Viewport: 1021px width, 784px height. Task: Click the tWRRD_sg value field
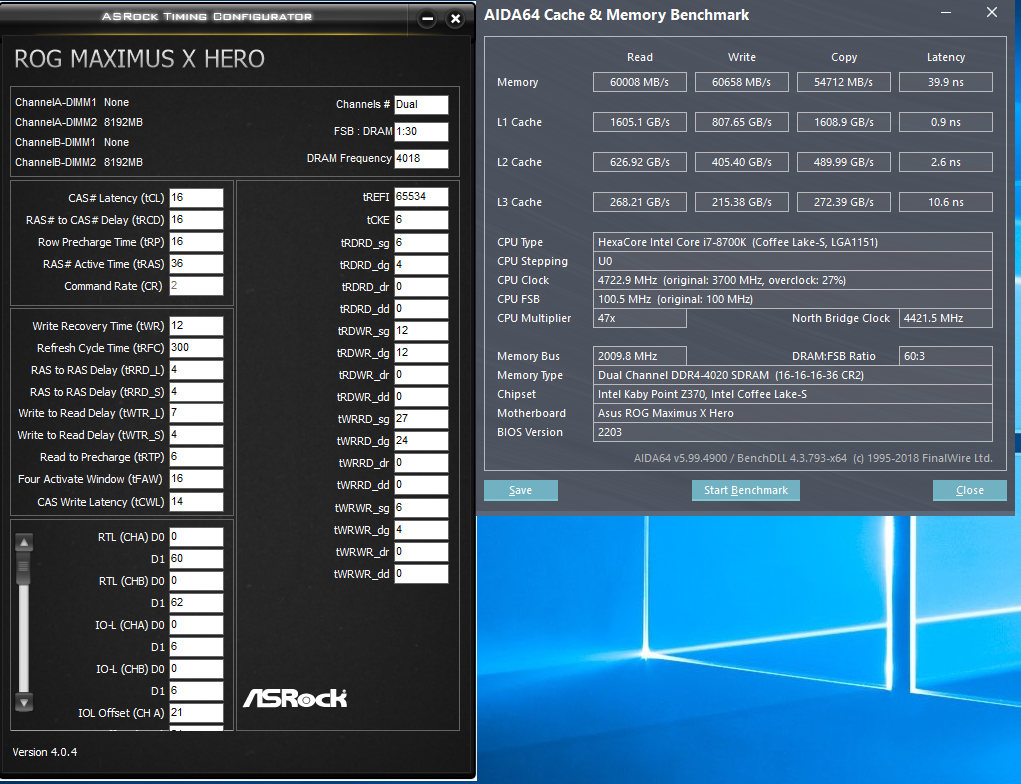click(421, 419)
